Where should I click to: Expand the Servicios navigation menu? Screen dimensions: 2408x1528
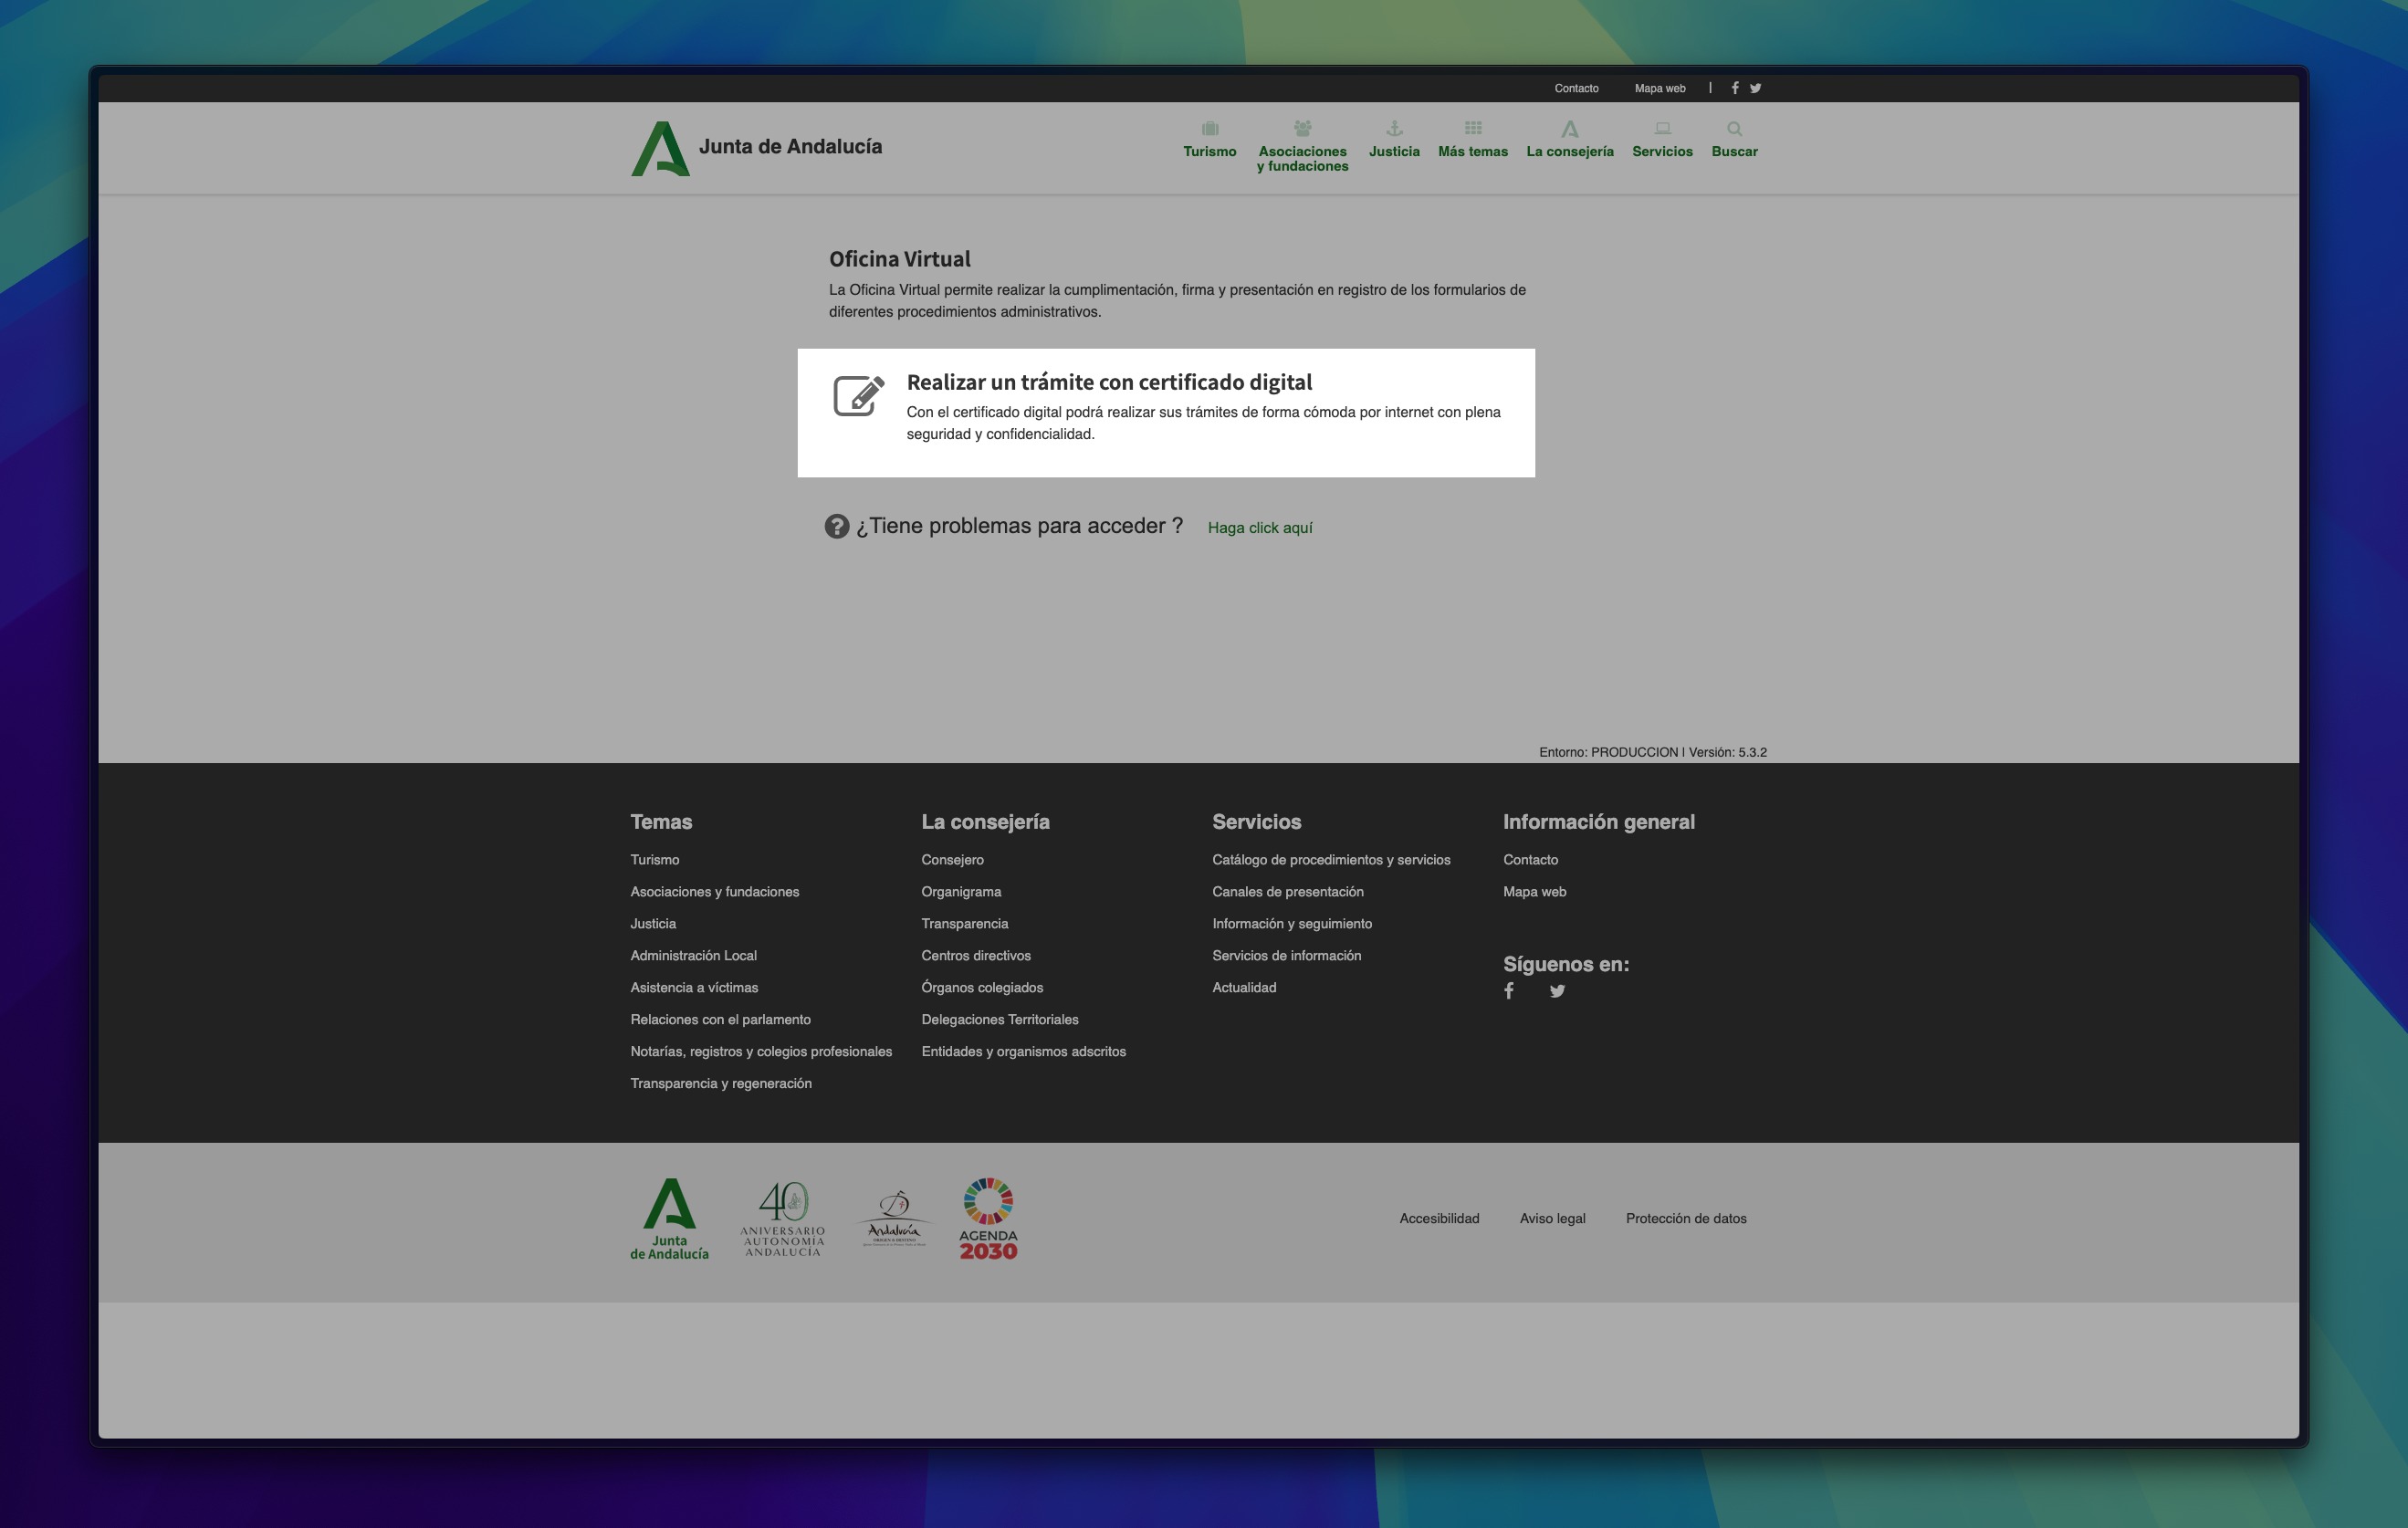pos(1661,140)
